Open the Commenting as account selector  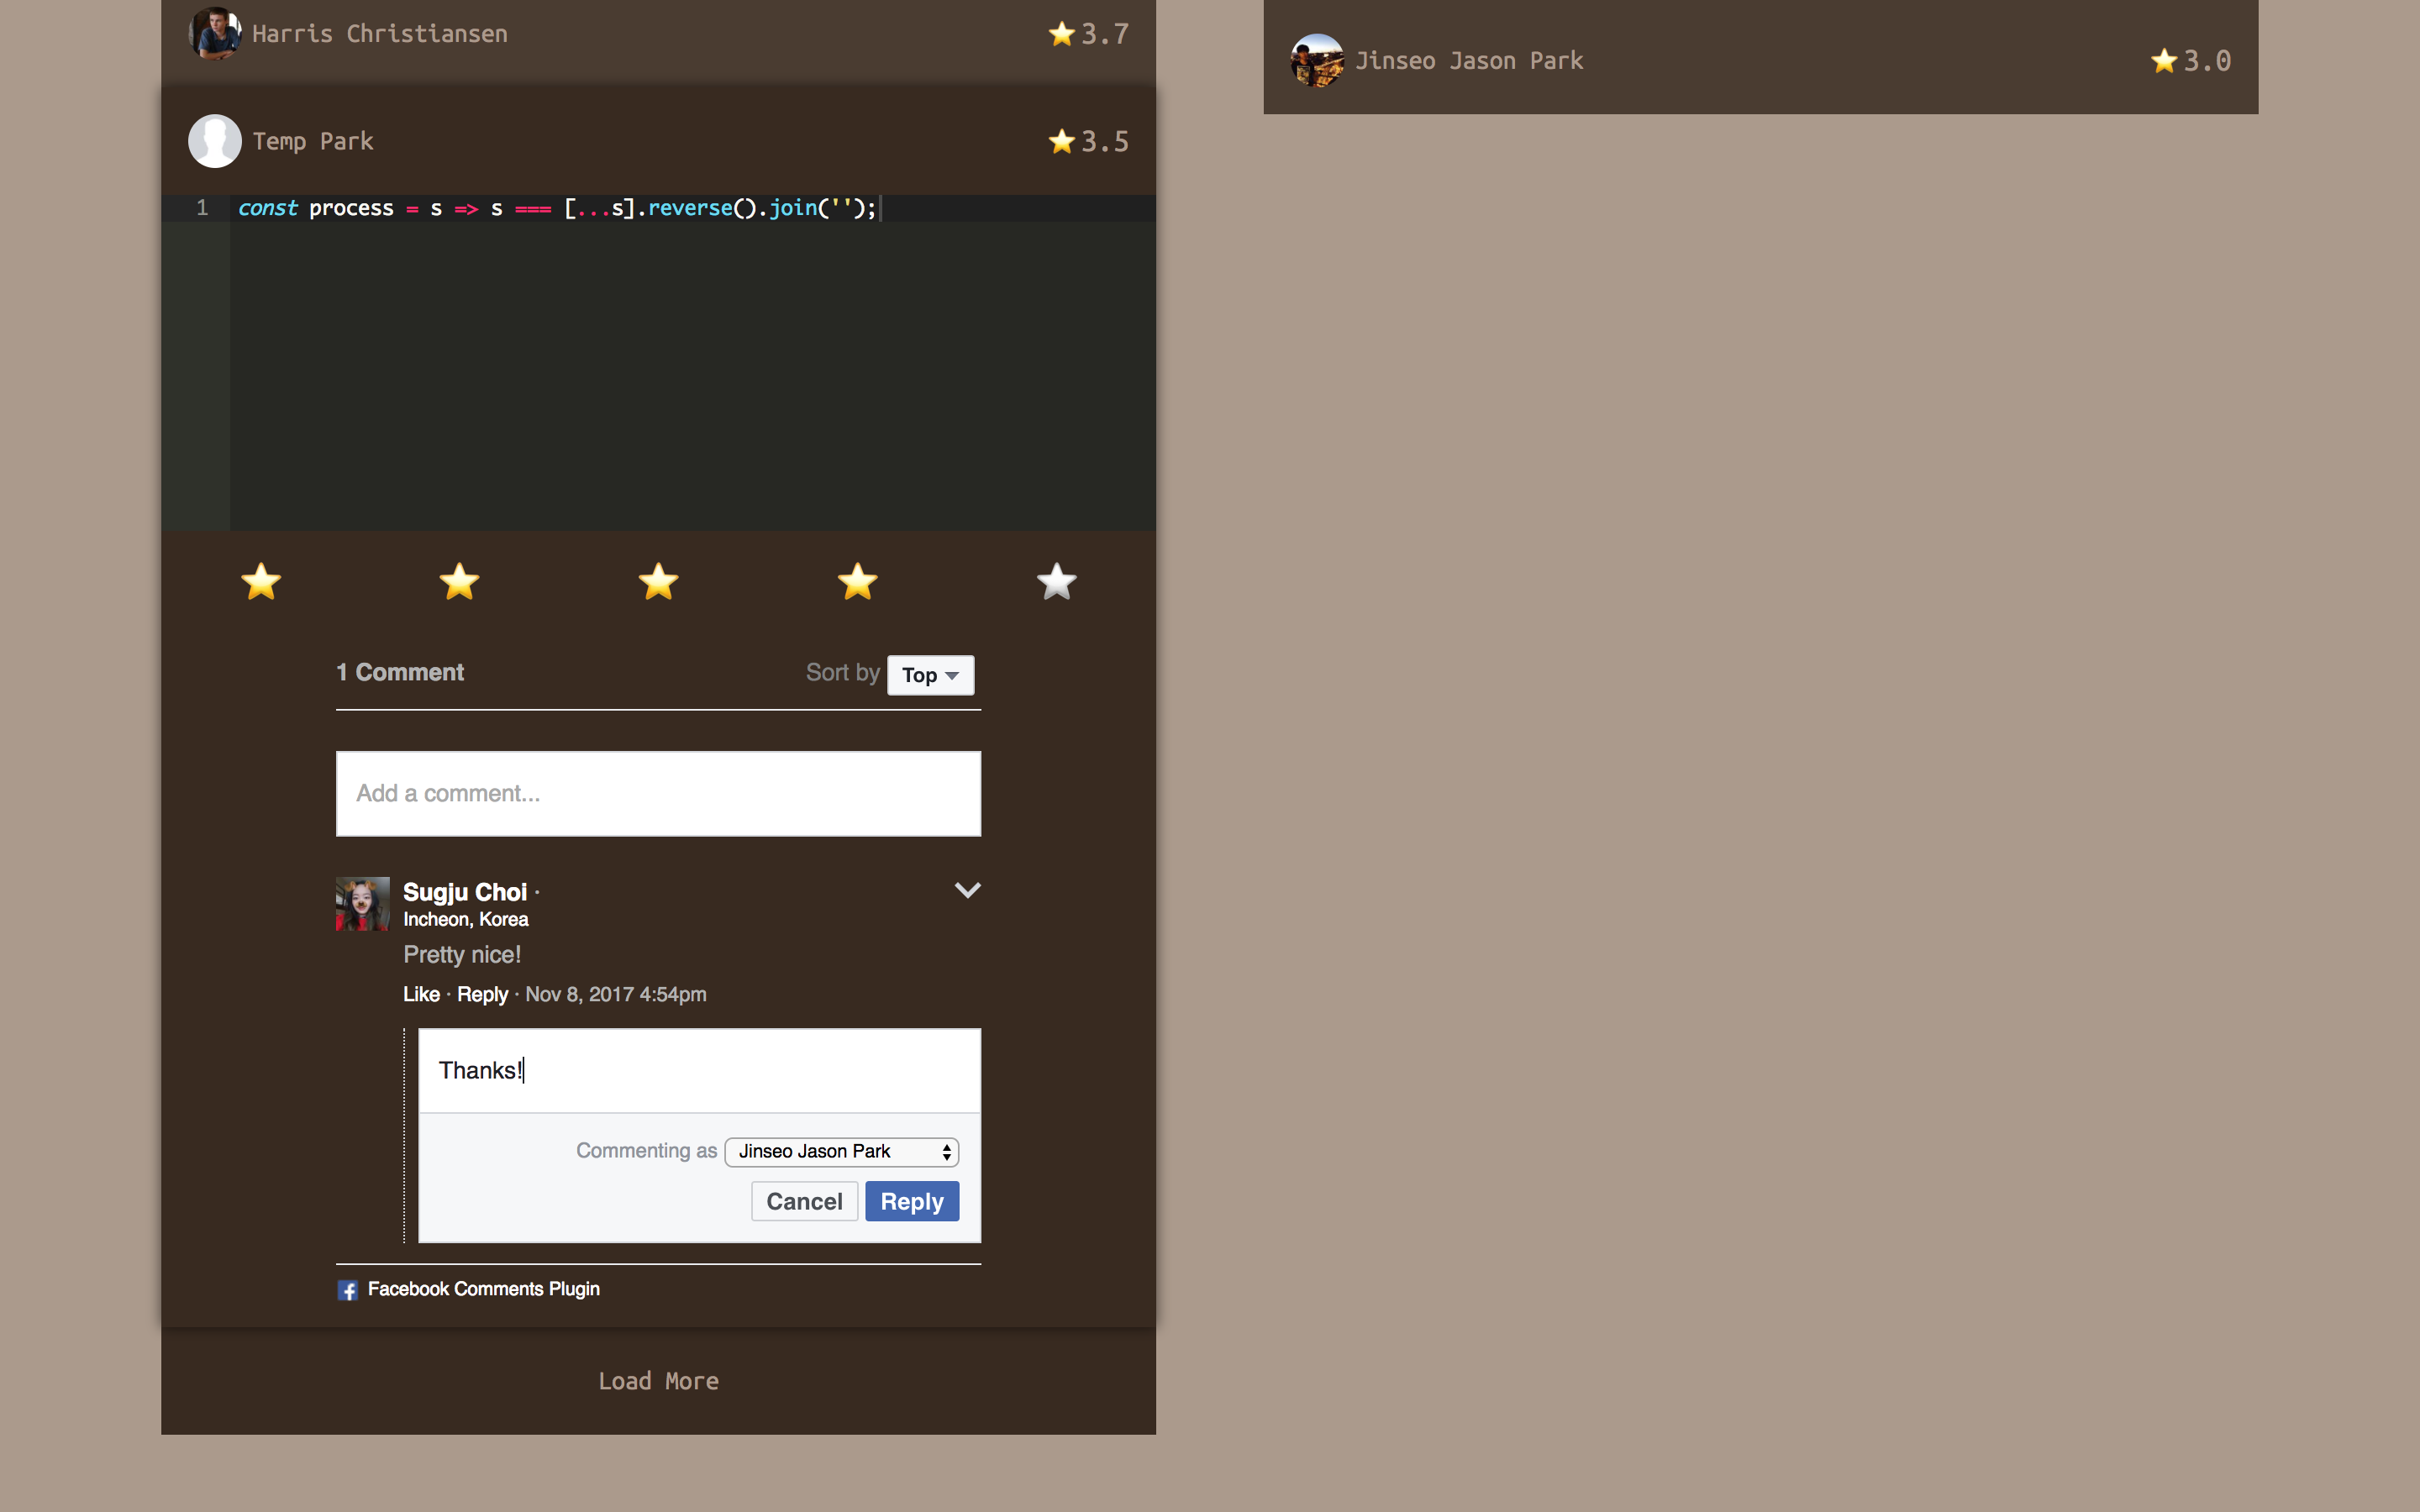pos(841,1151)
